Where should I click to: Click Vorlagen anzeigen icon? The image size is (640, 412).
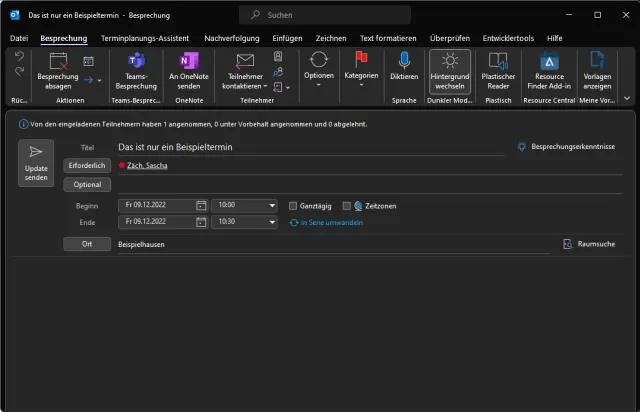[597, 62]
